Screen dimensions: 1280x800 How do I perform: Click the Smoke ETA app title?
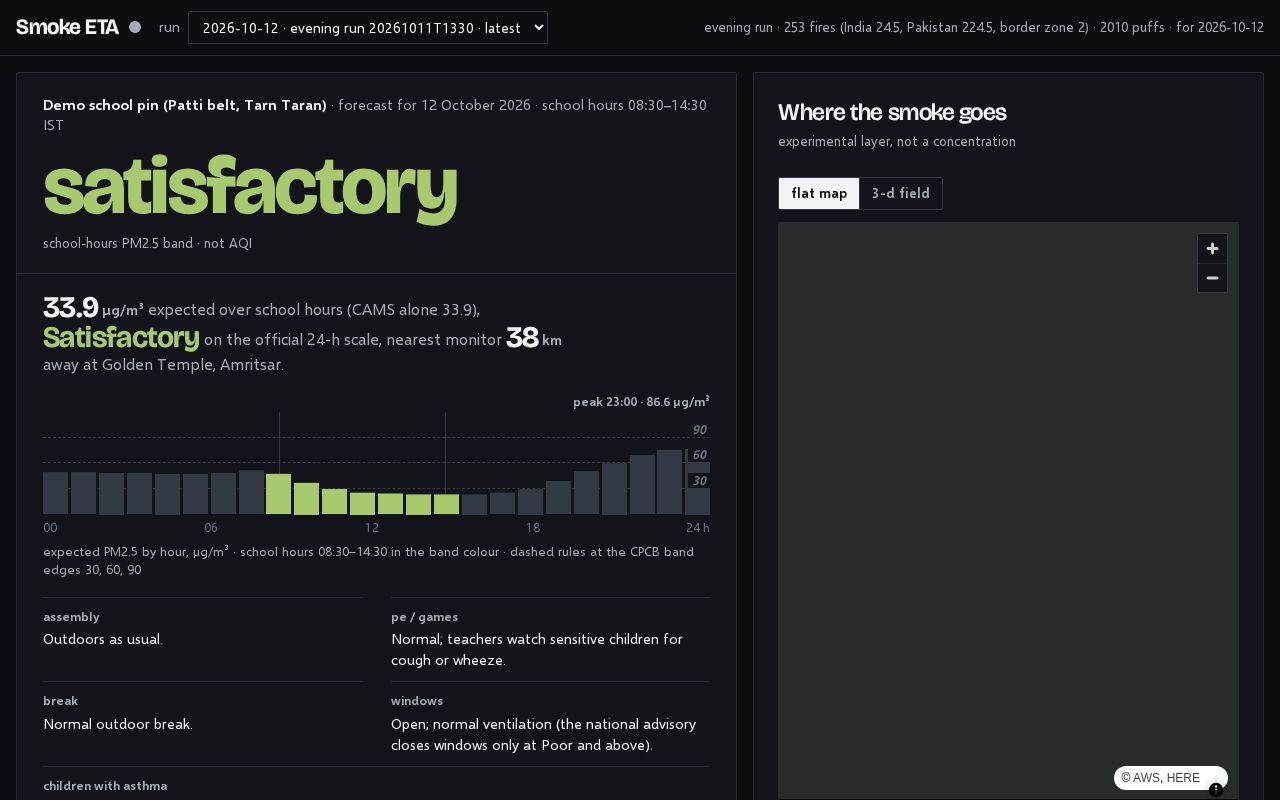67,27
